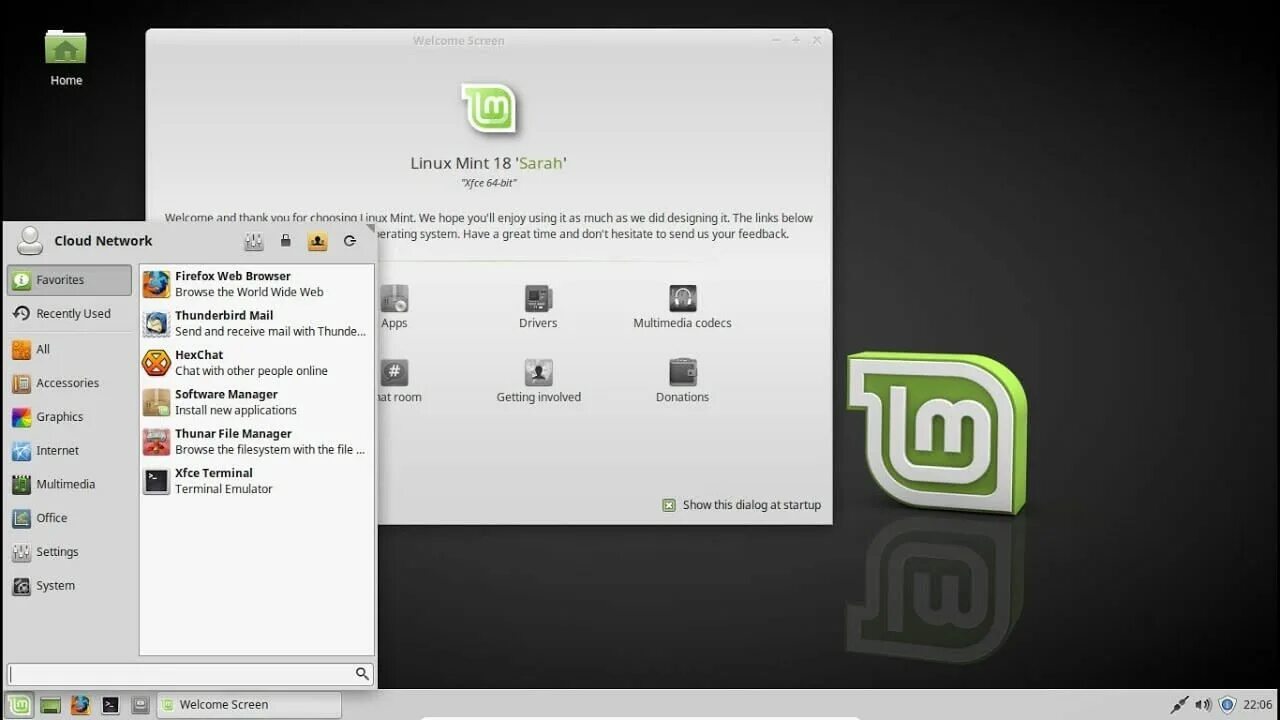The width and height of the screenshot is (1280, 720).
Task: Open Multimedia codecs in Welcome Screen
Action: (x=682, y=307)
